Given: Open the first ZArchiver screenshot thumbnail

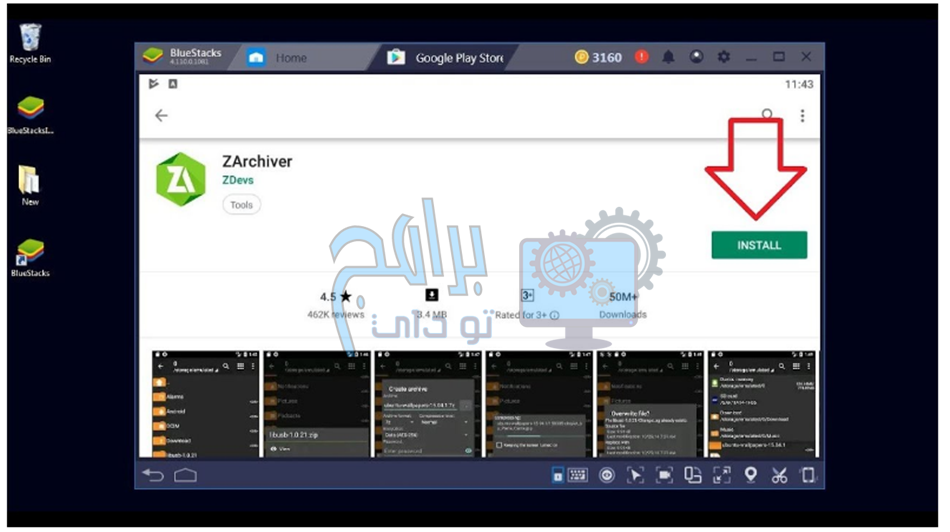Looking at the screenshot, I should point(204,404).
